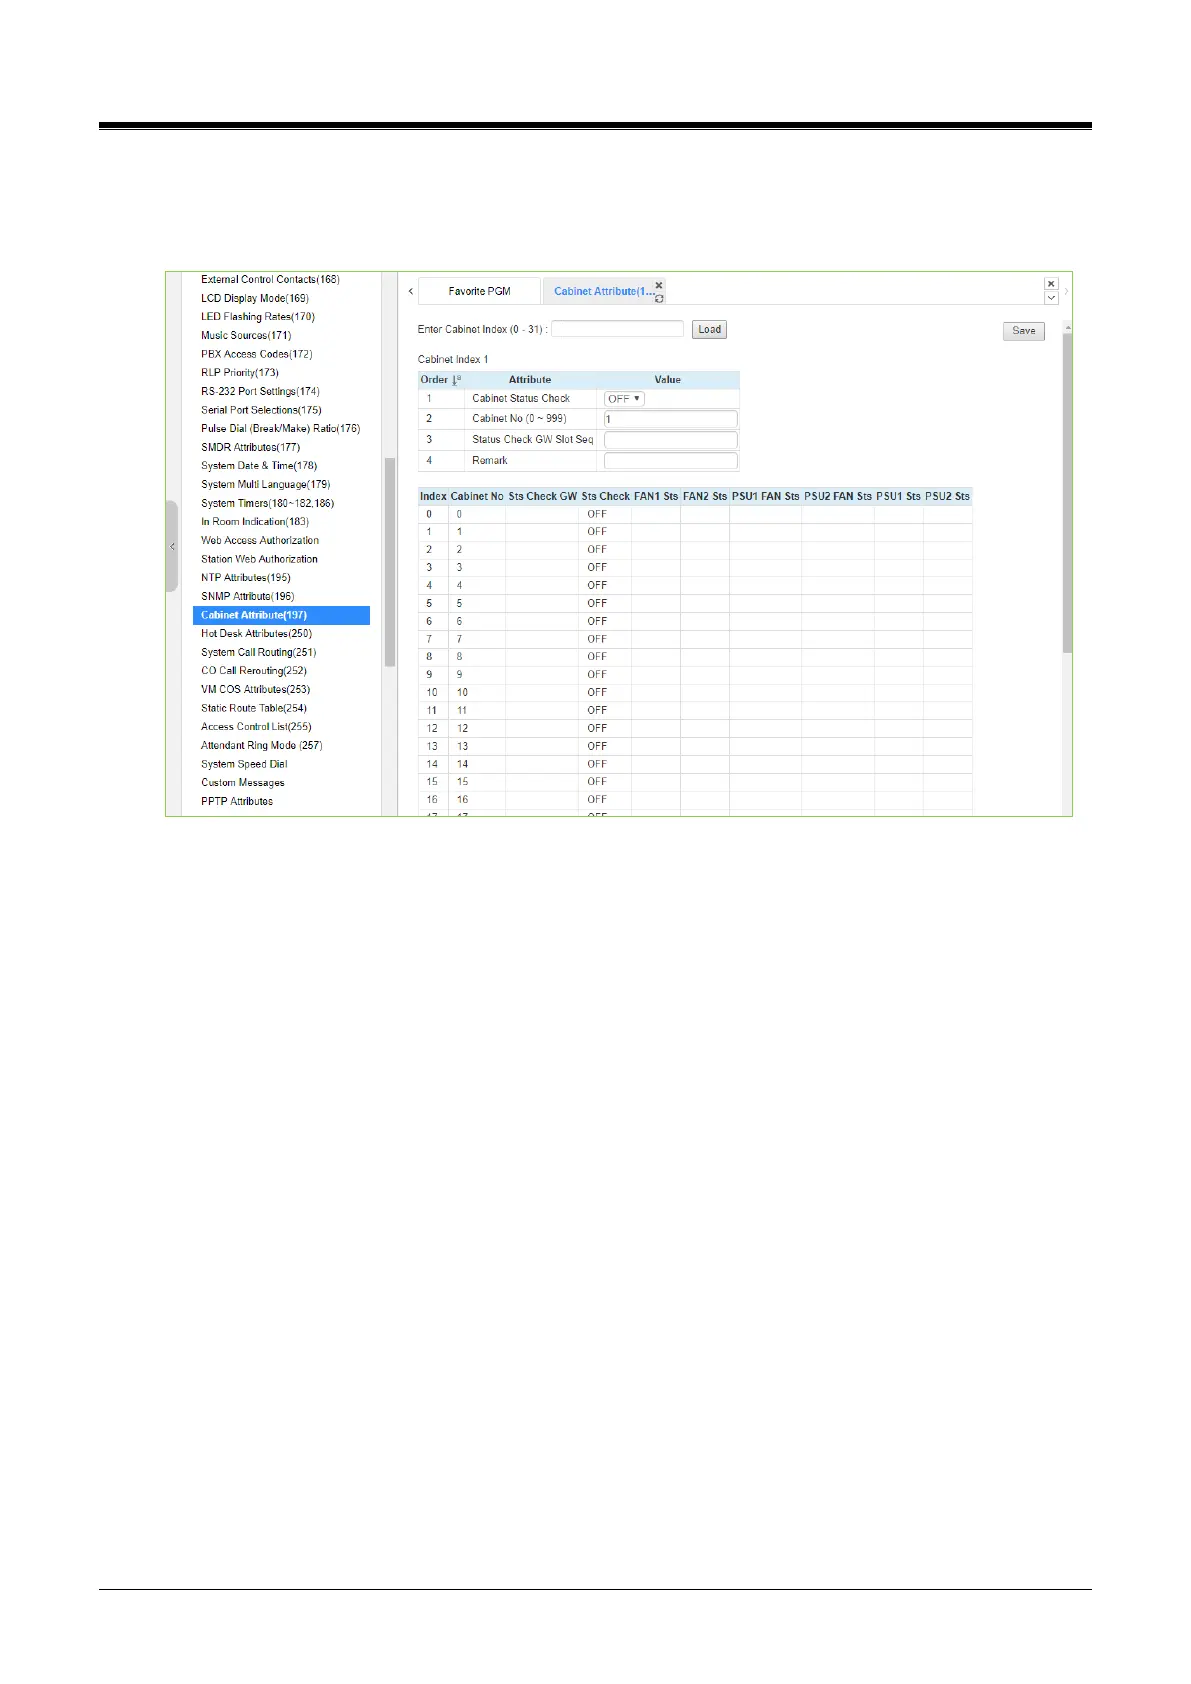Image resolution: width=1191 pixels, height=1684 pixels.
Task: Open CO Call Rerouting(252)
Action: point(254,671)
